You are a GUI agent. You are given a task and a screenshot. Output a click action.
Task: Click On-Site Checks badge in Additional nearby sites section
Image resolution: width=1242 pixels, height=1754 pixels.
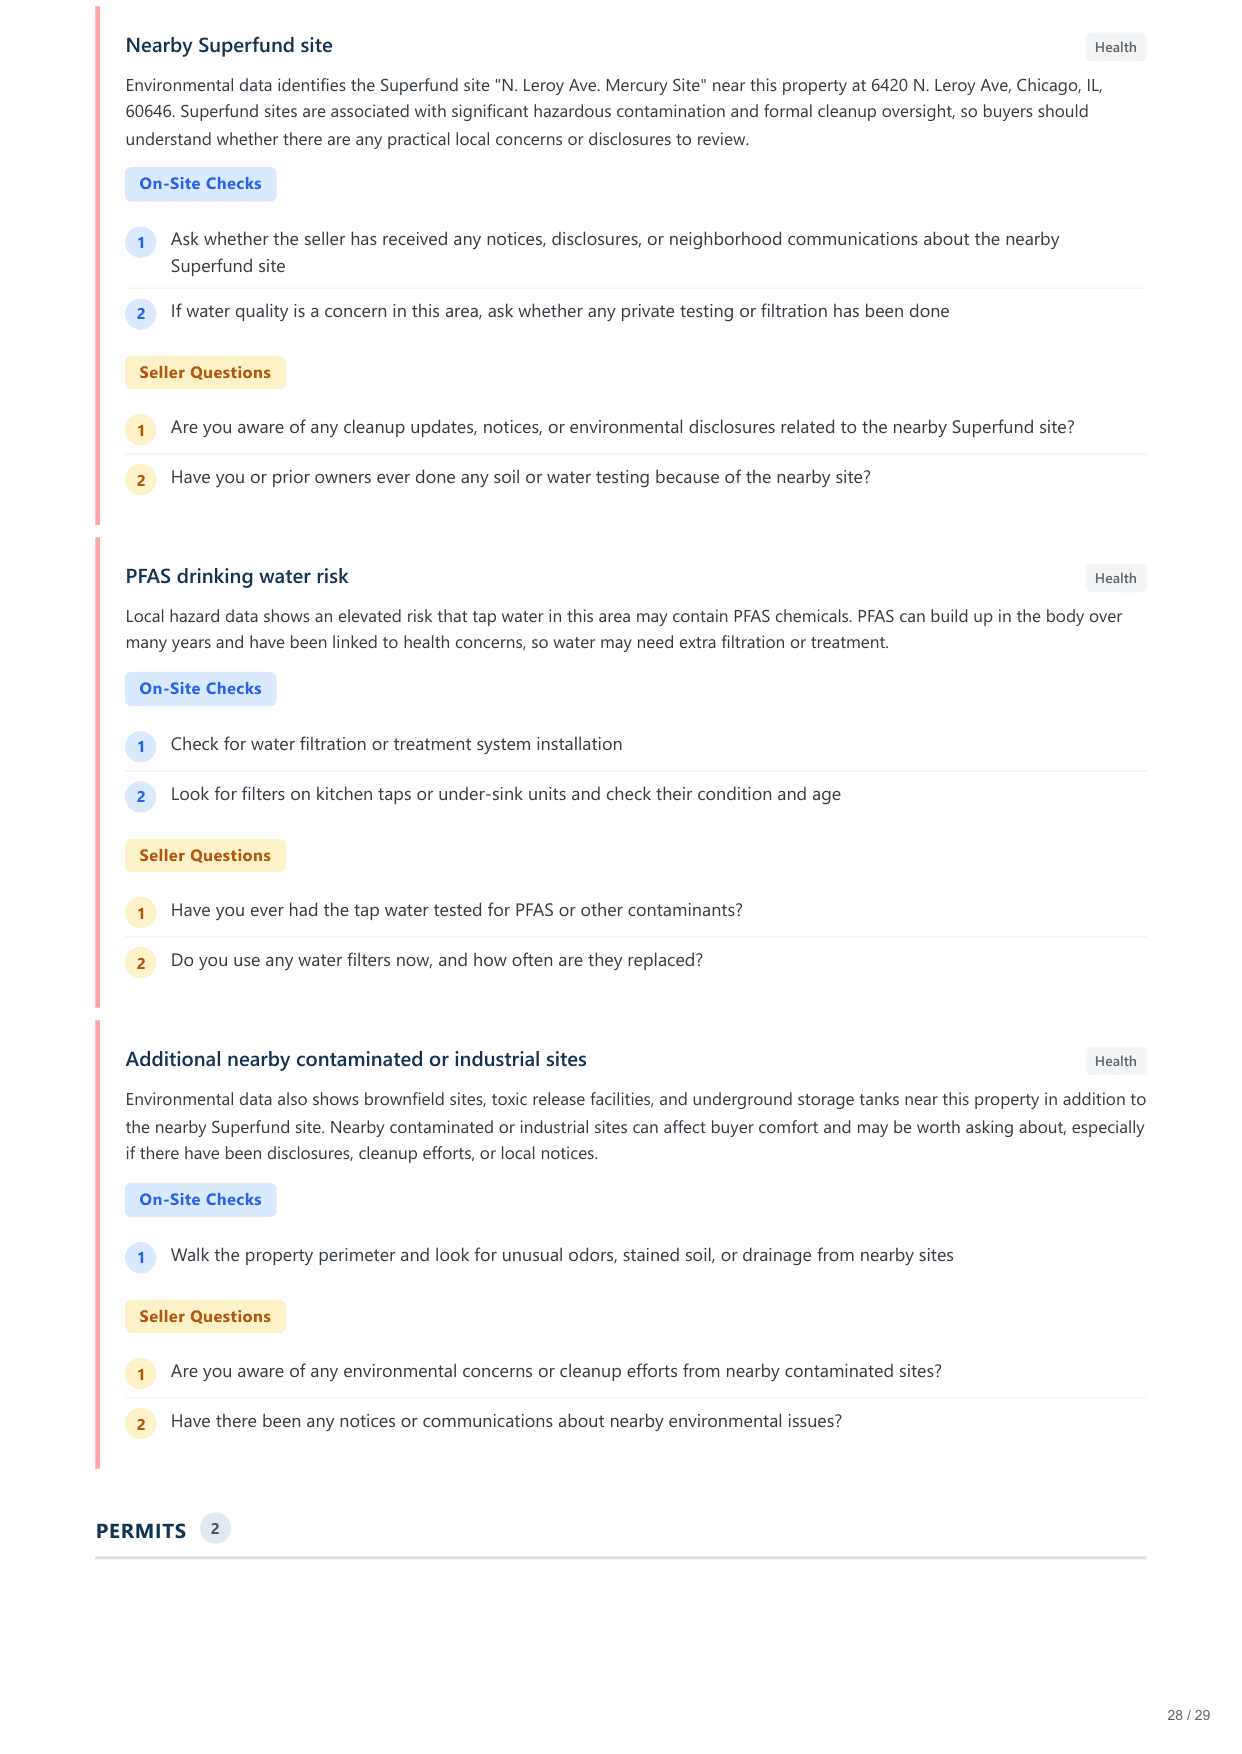[x=200, y=1200]
